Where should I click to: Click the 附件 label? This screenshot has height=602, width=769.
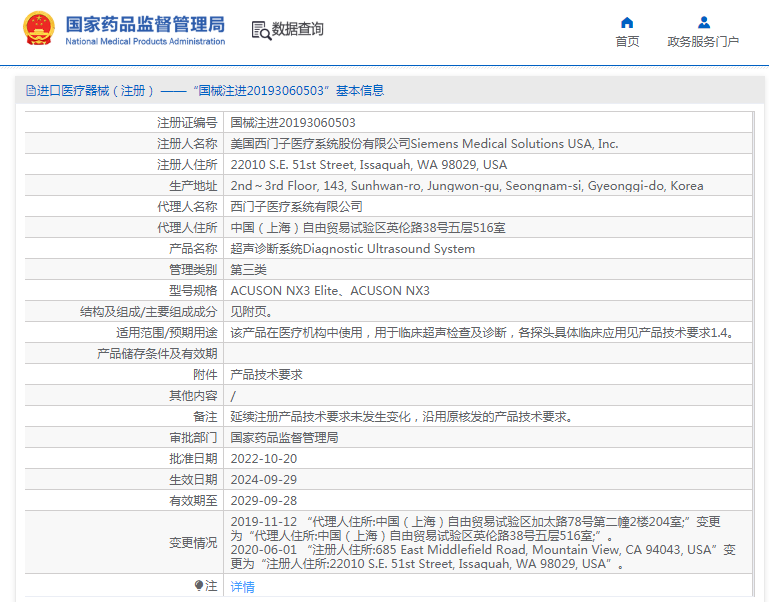205,375
